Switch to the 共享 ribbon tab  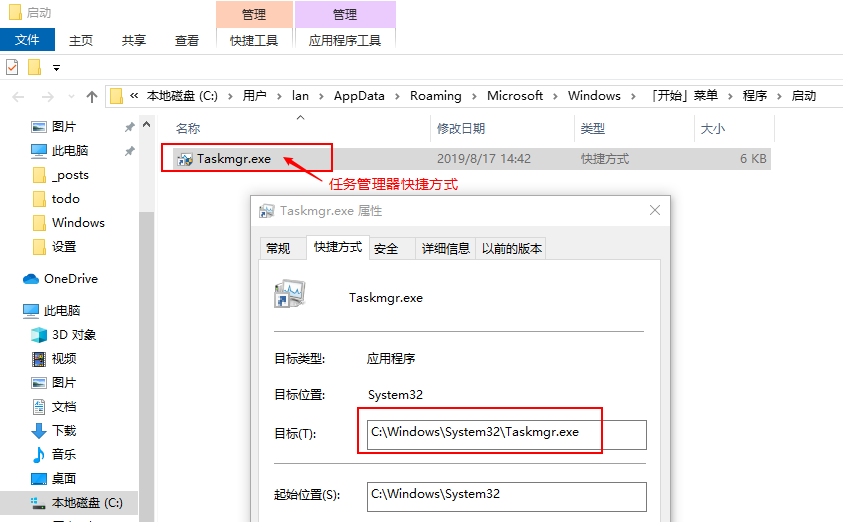[x=134, y=40]
